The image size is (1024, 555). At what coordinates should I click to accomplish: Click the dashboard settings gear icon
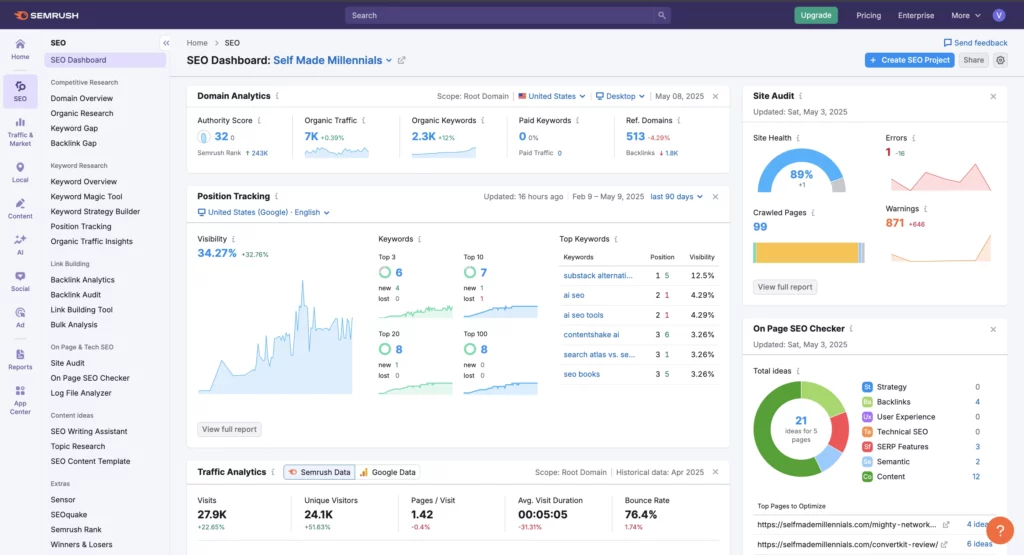(x=1000, y=60)
